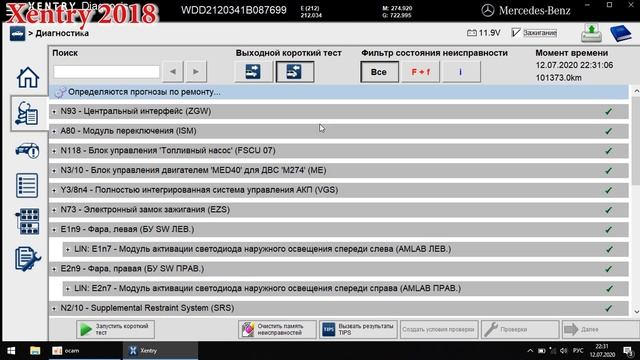Click the blue book help icon
The height and width of the screenshot is (360, 640).
point(620,33)
